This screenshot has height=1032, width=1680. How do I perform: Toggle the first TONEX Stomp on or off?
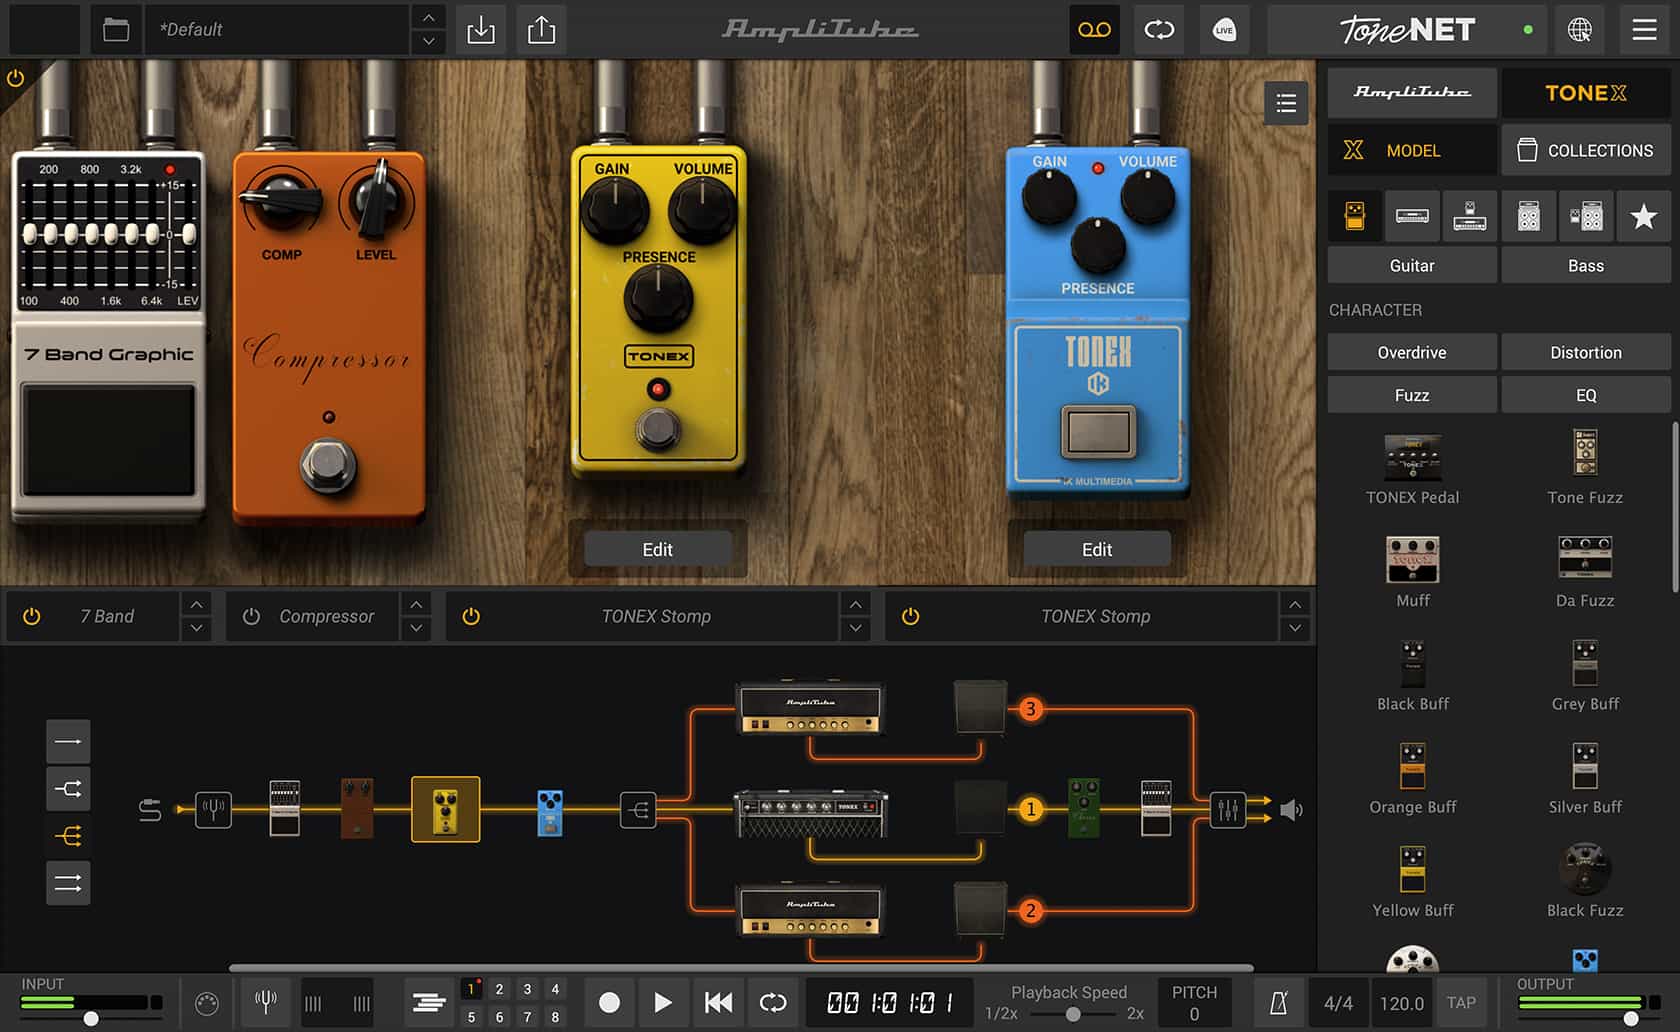(x=471, y=616)
